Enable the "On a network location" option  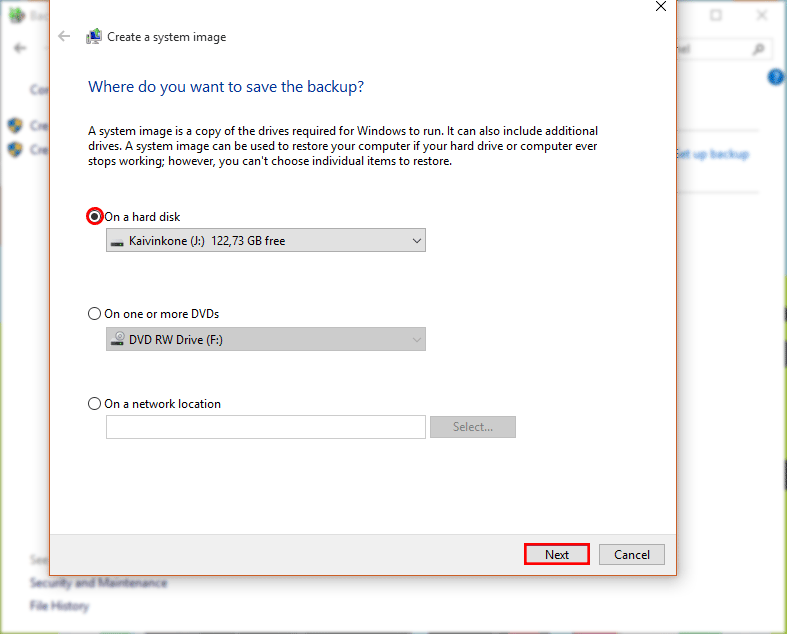[x=95, y=404]
